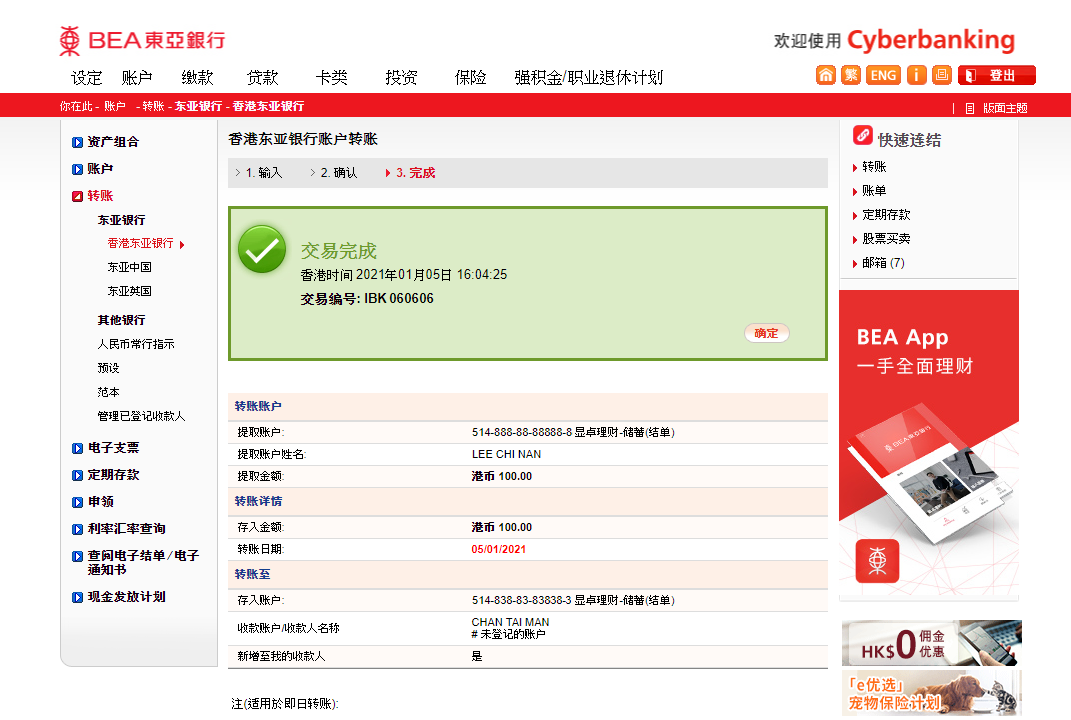Click breadcrumb 香港东亚银行
Screen dimensions: 1071x720
pyautogui.click(x=268, y=106)
